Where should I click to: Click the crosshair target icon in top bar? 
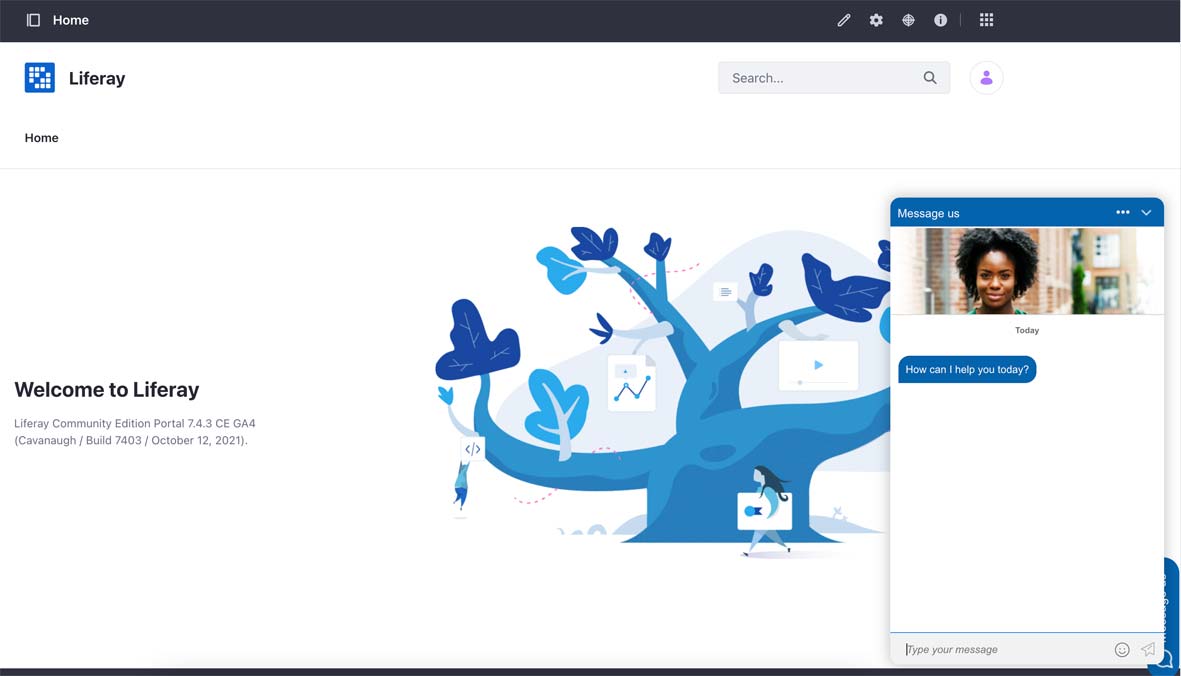click(x=908, y=20)
